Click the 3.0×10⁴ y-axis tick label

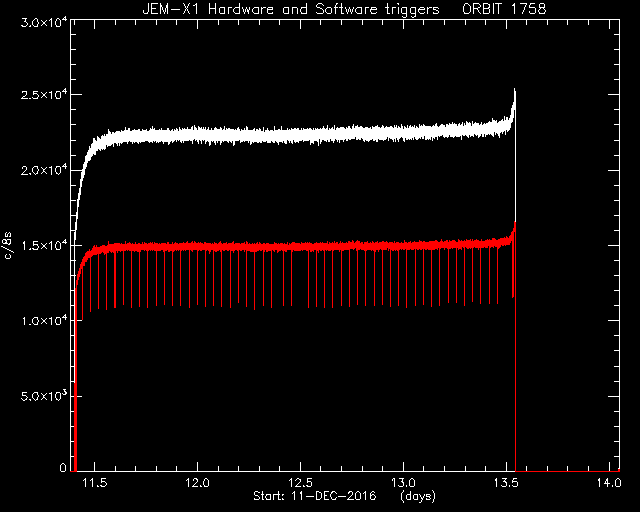[x=44, y=23]
